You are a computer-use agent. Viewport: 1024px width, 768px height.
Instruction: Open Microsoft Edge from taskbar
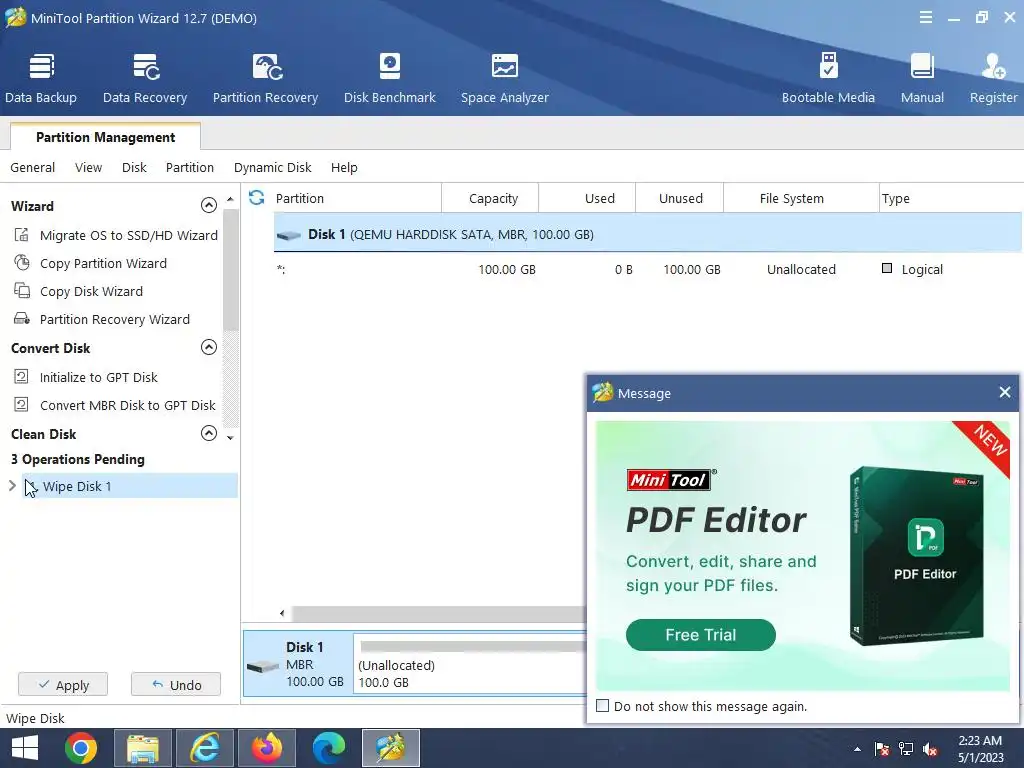tap(328, 748)
